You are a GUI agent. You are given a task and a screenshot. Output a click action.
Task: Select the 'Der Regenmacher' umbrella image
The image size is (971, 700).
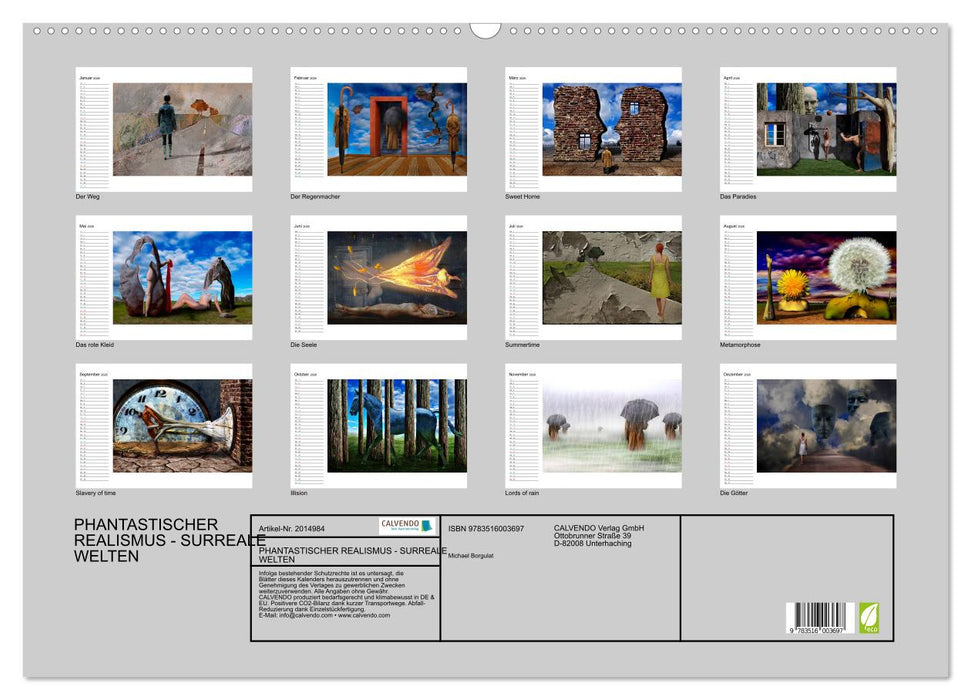coord(397,130)
